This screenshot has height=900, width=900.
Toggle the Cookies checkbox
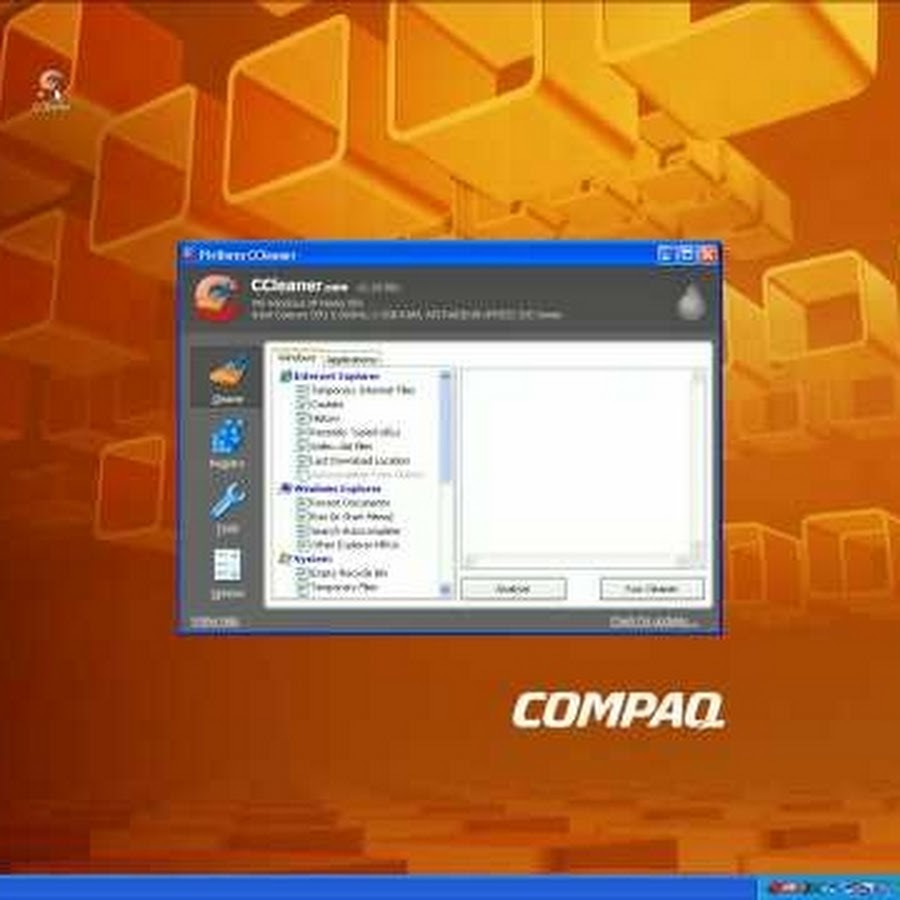click(303, 405)
